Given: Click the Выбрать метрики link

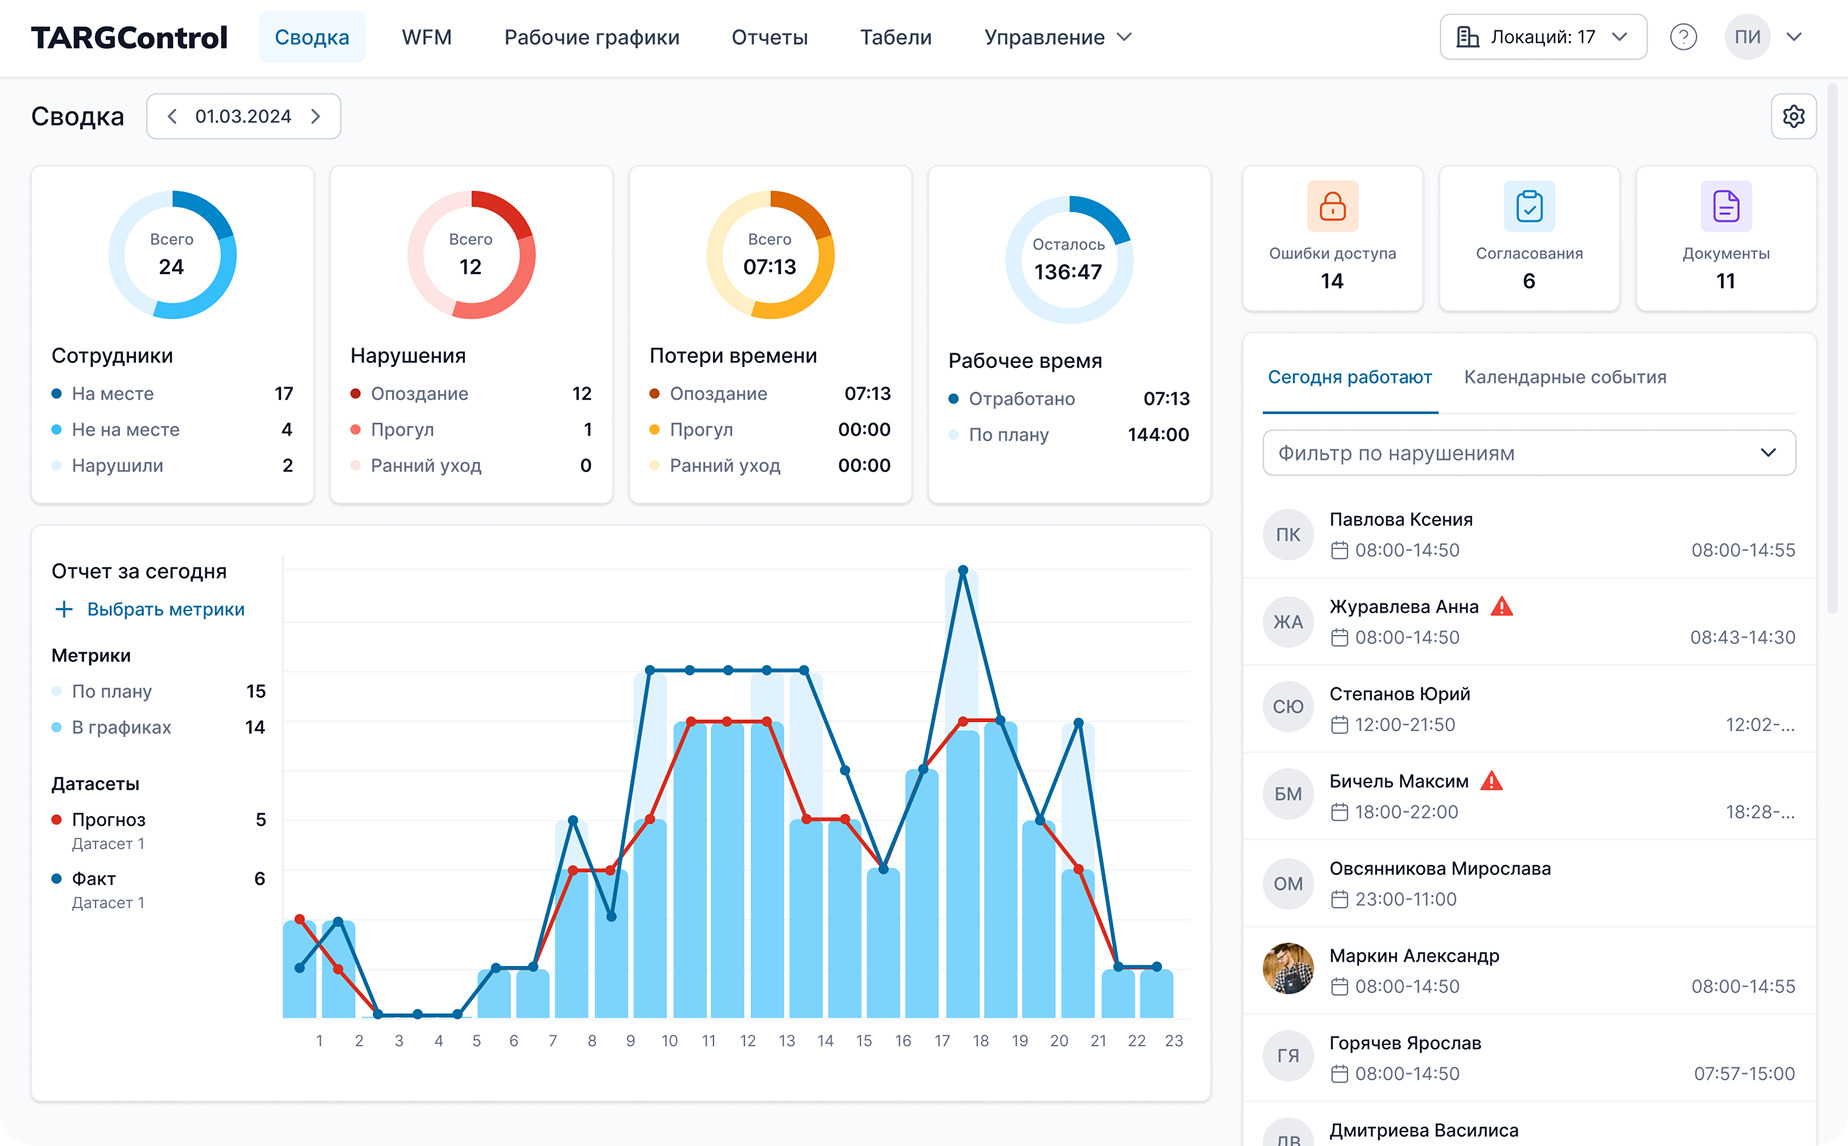Looking at the screenshot, I should [x=165, y=609].
